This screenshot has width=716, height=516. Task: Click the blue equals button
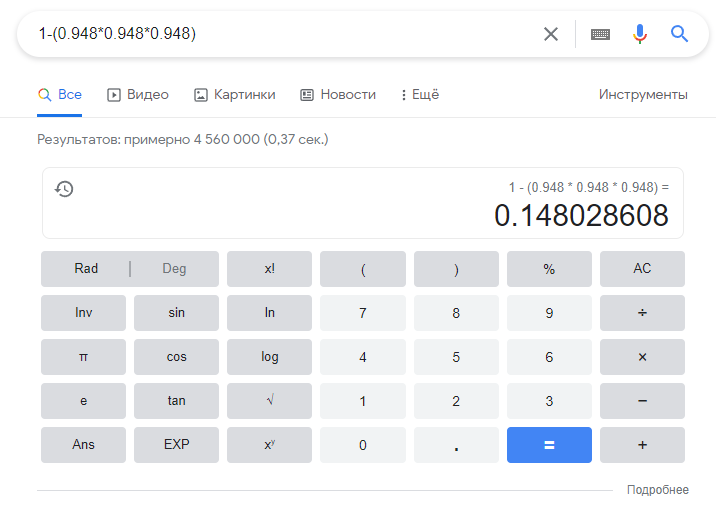549,445
